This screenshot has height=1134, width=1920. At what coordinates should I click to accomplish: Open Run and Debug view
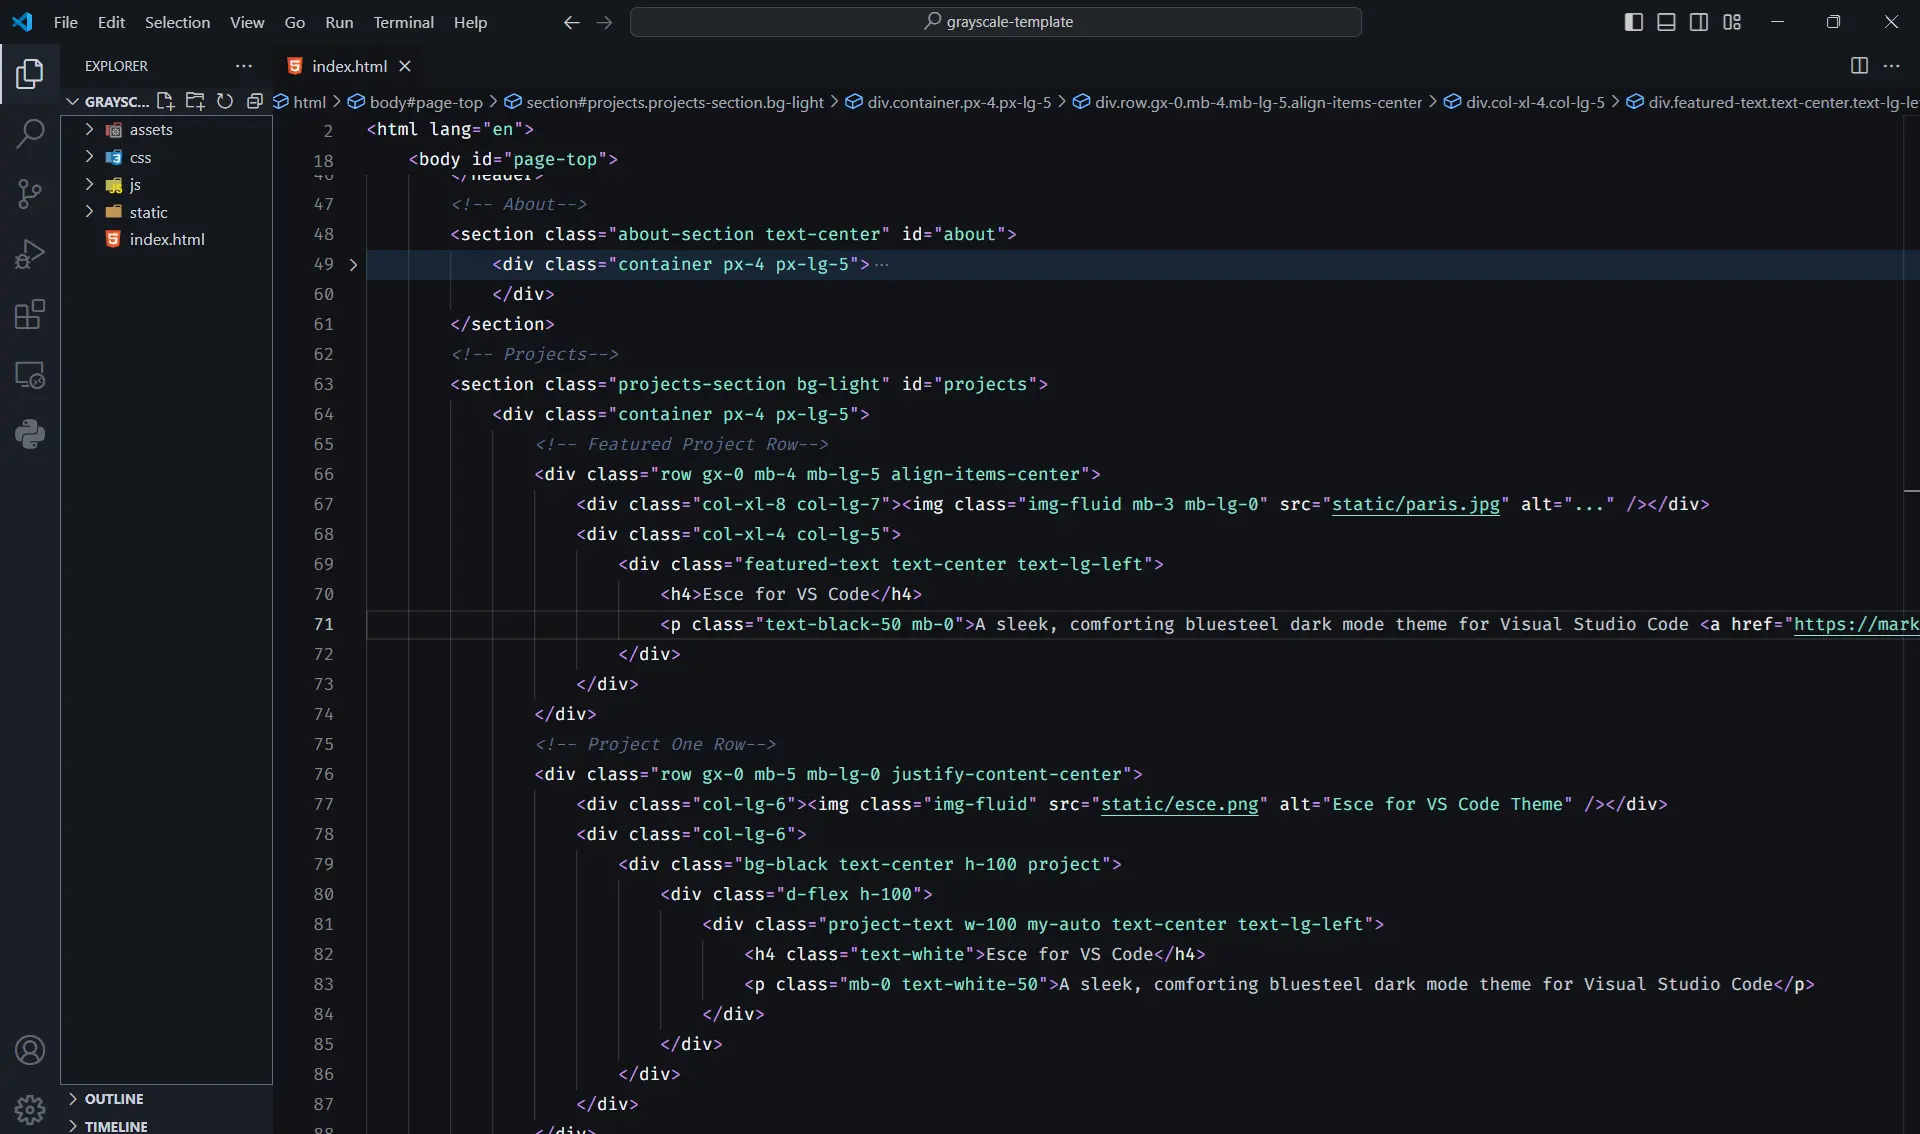[30, 254]
